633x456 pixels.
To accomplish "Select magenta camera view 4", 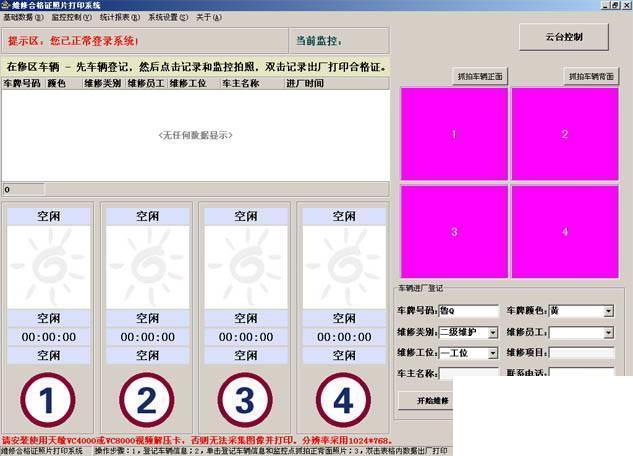I will point(565,232).
